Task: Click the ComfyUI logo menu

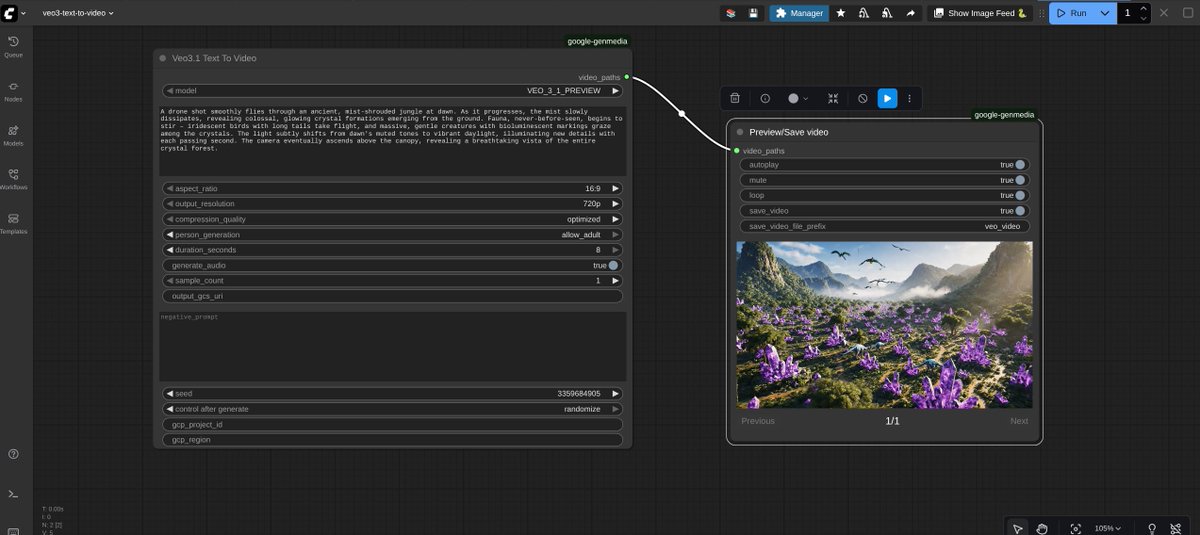Action: coord(13,13)
